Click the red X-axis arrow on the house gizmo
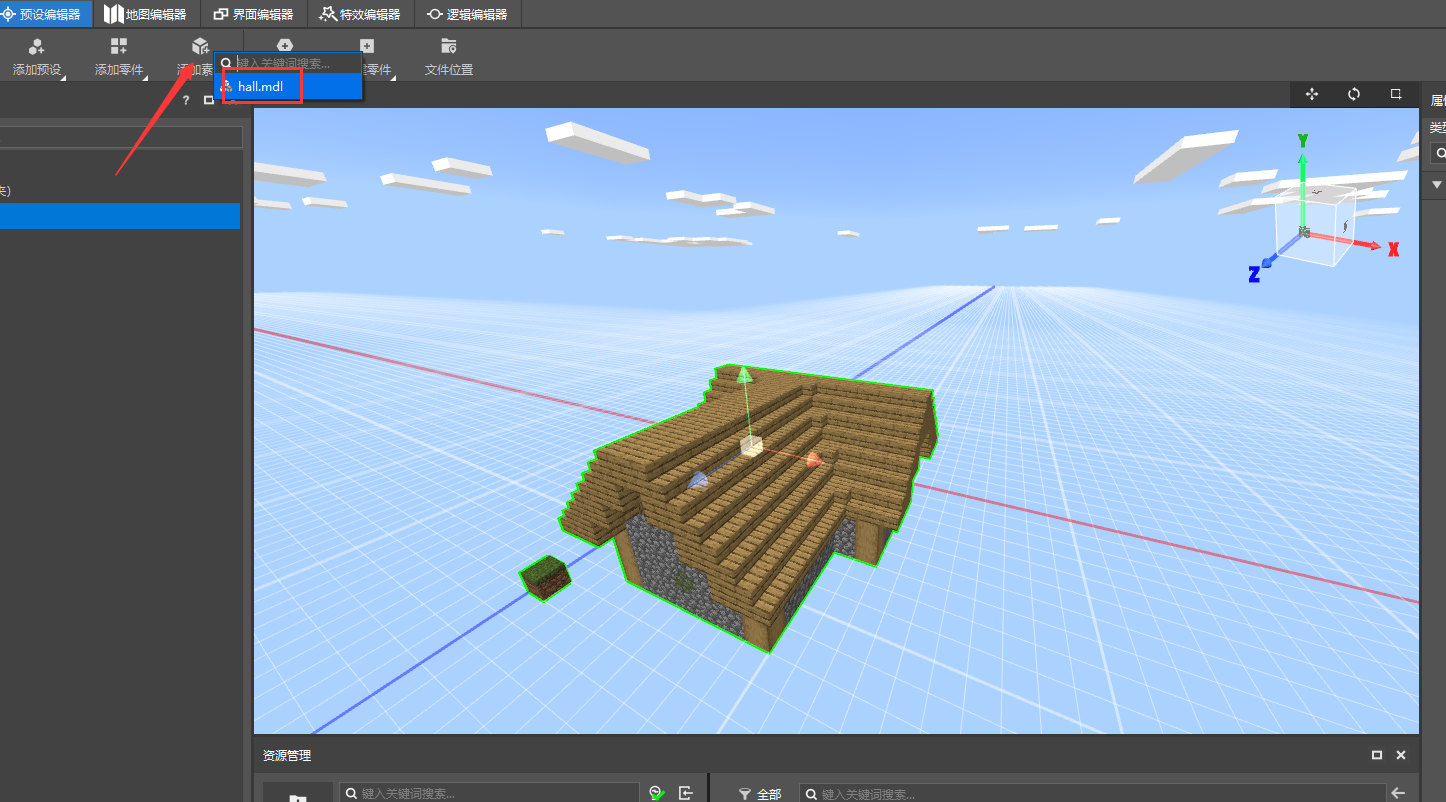 pos(814,459)
